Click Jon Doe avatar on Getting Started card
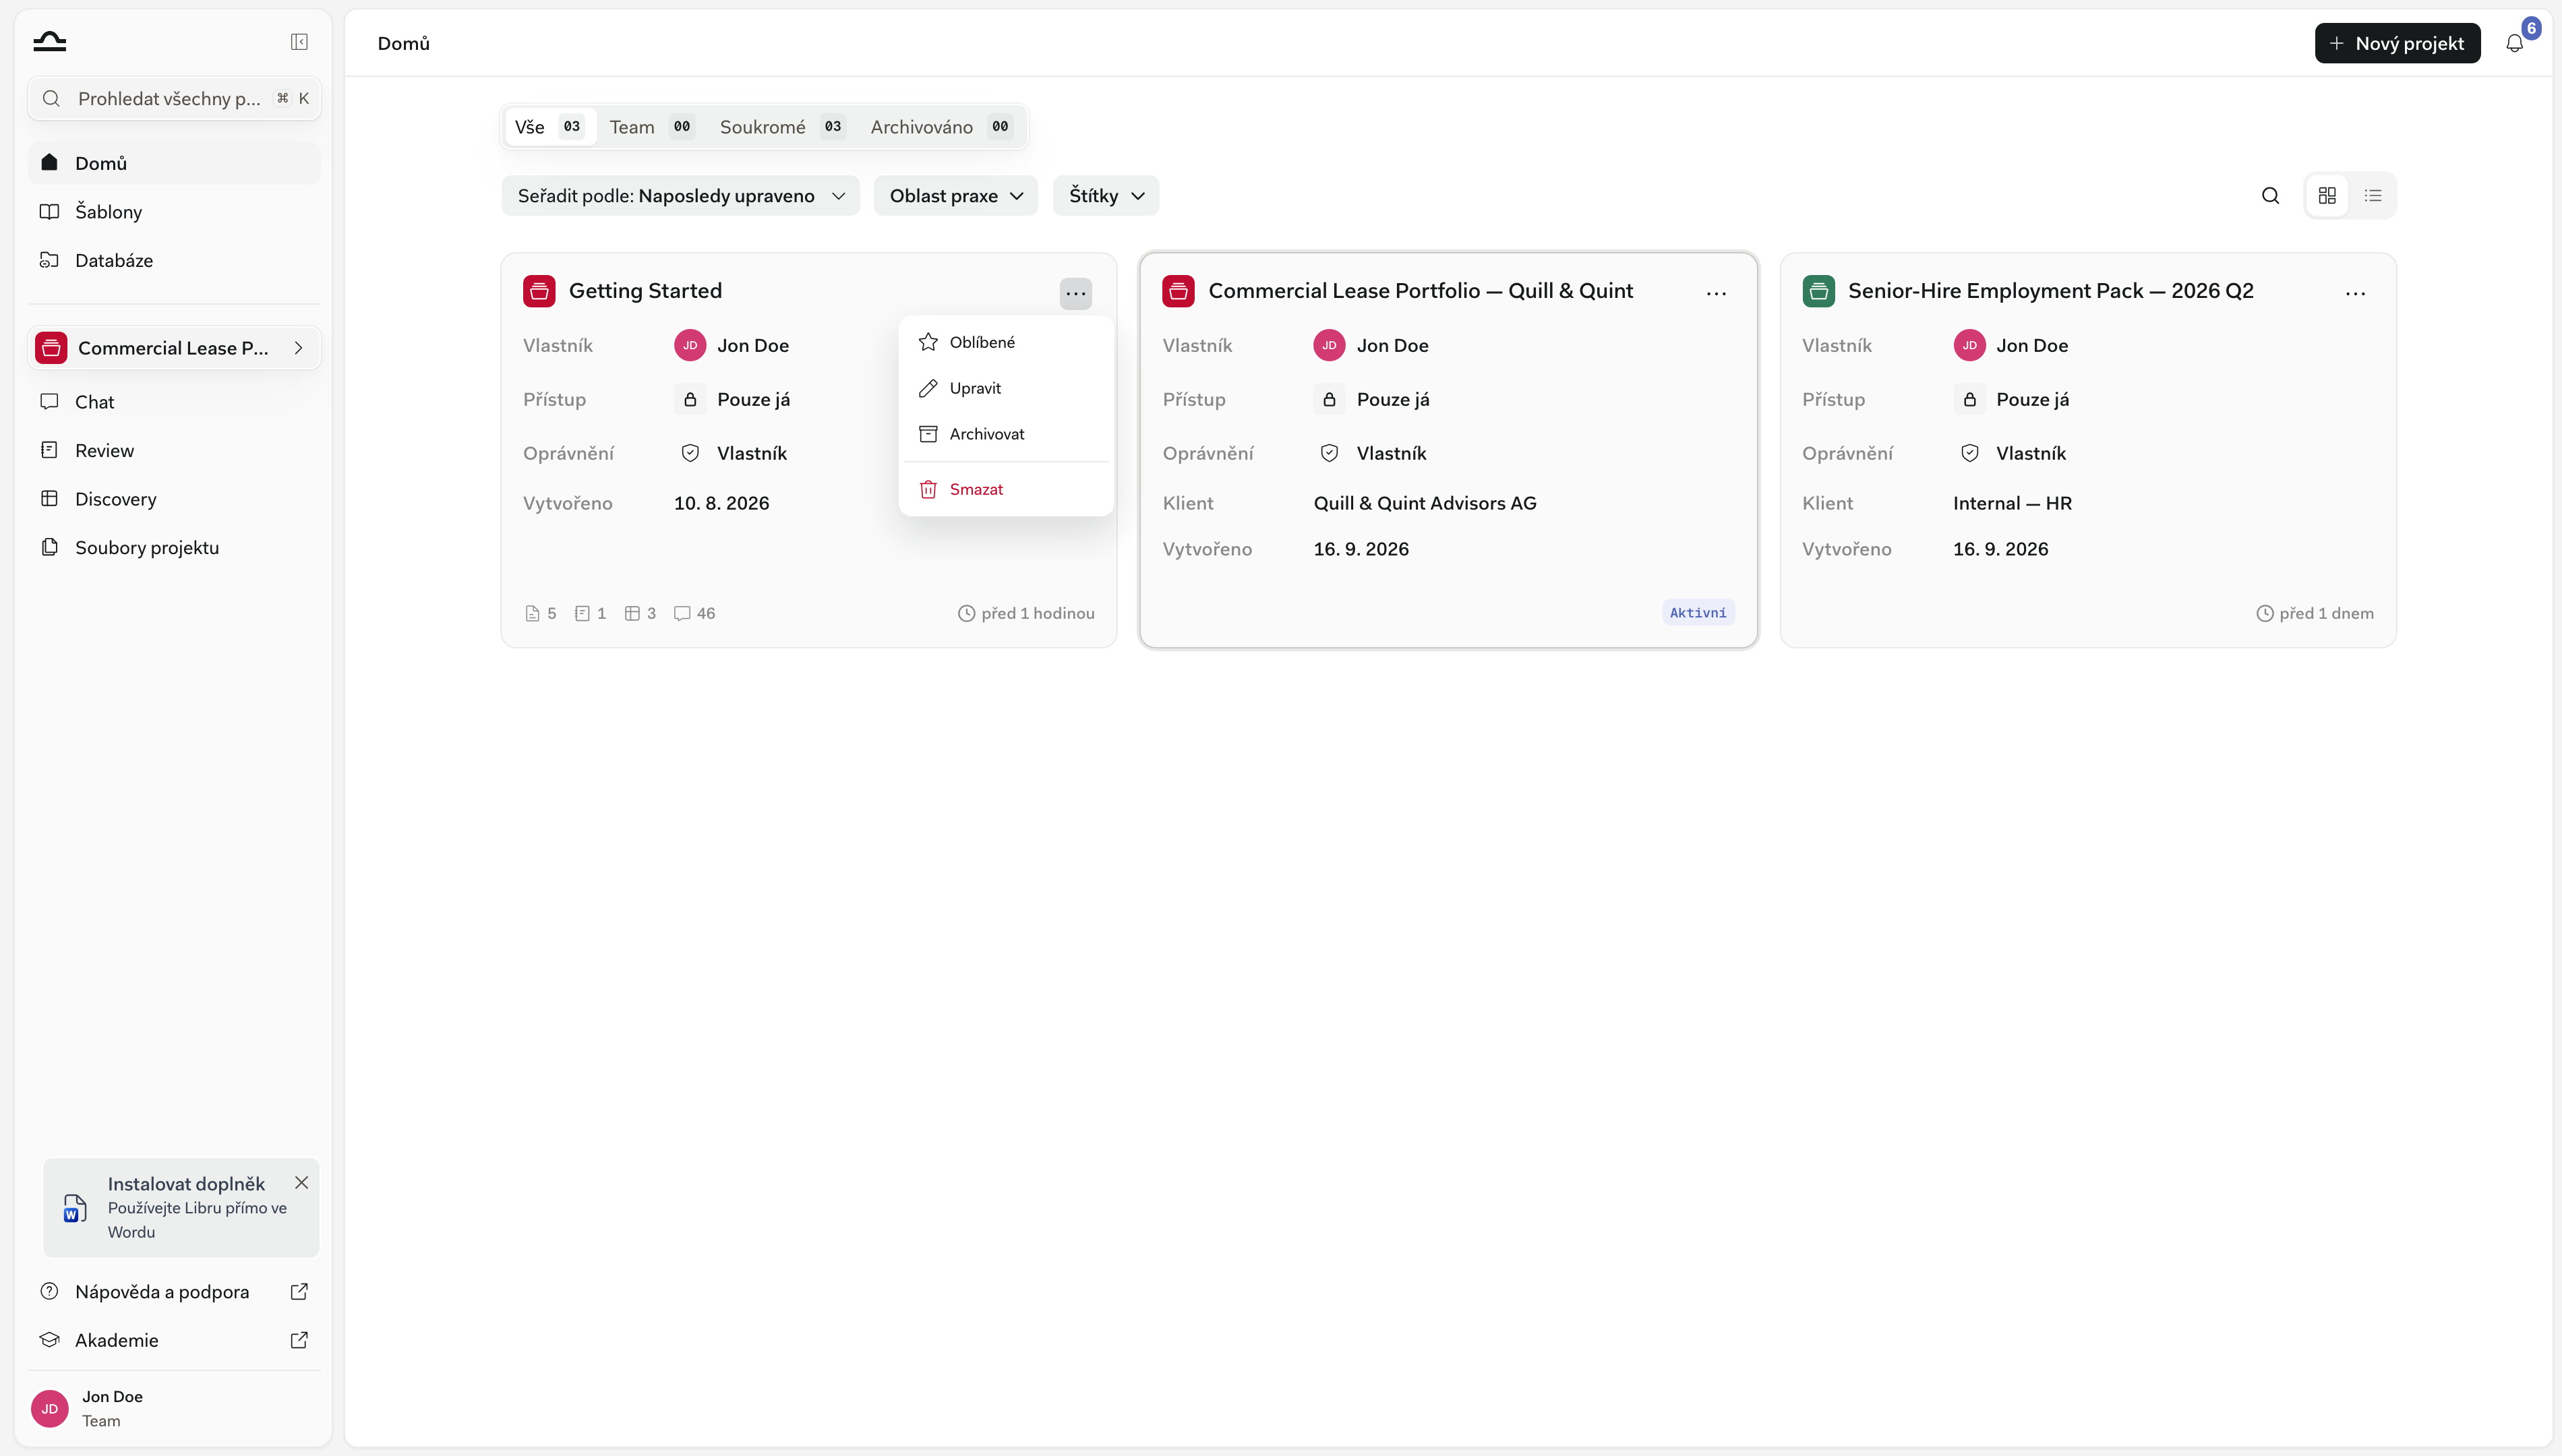The width and height of the screenshot is (2562, 1456). point(690,345)
